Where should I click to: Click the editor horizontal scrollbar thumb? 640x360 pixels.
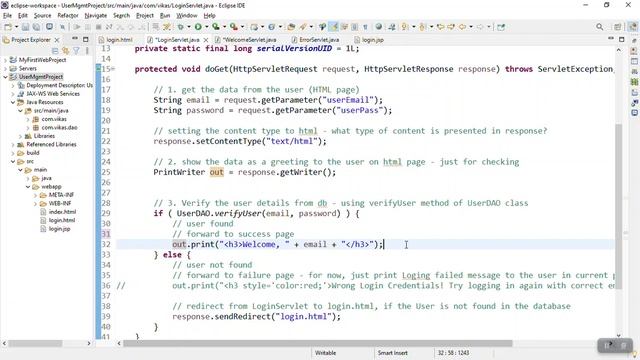318,343
